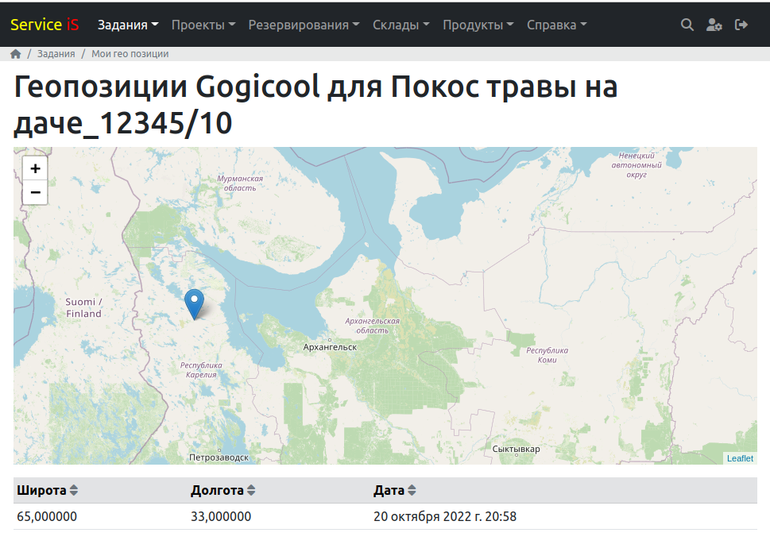Image resolution: width=770 pixels, height=552 pixels.
Task: Select date 20 октября 2022 г. 20:58
Action: (445, 516)
